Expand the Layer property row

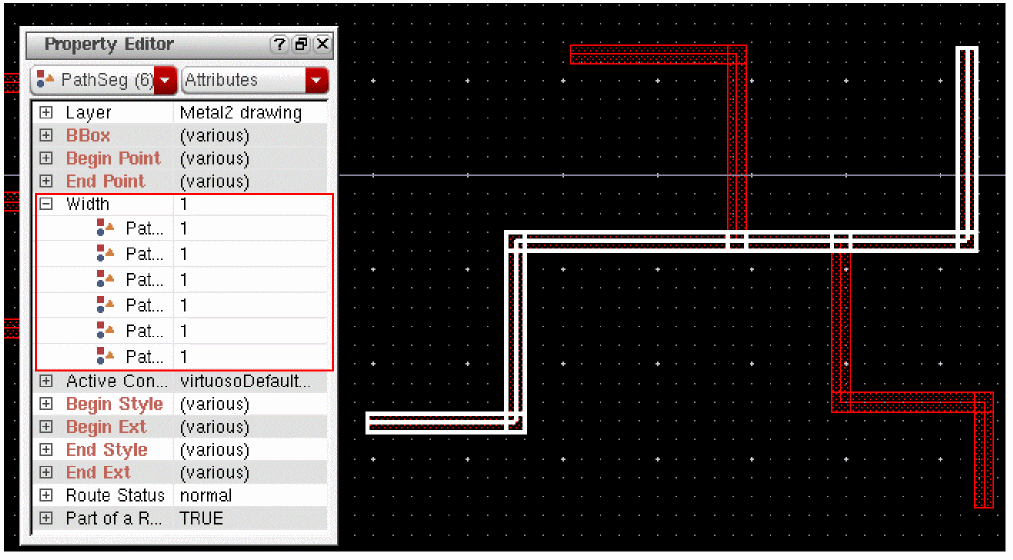(46, 112)
